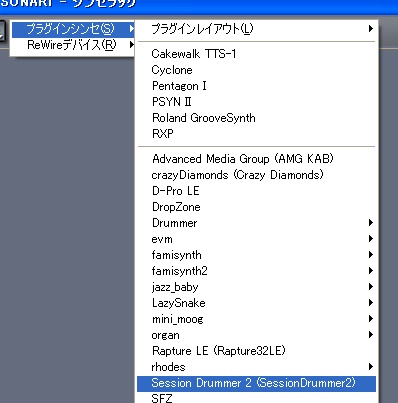The image size is (398, 403).
Task: Click the arrow beside ReWireデバイス(R)
Action: pyautogui.click(x=132, y=44)
